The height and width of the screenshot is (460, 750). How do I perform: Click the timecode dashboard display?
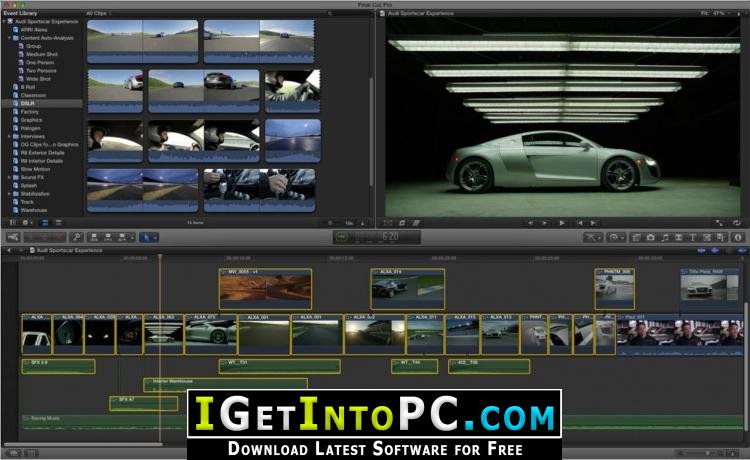pyautogui.click(x=377, y=237)
